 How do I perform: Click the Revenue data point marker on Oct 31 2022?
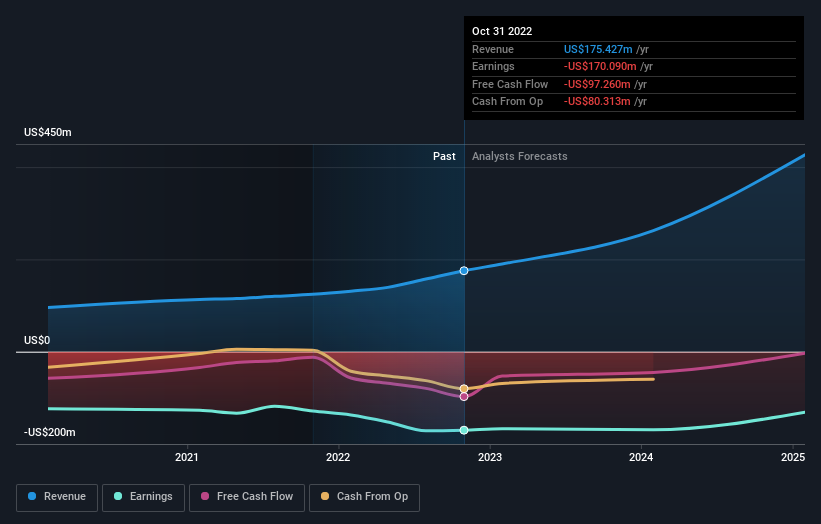point(464,271)
